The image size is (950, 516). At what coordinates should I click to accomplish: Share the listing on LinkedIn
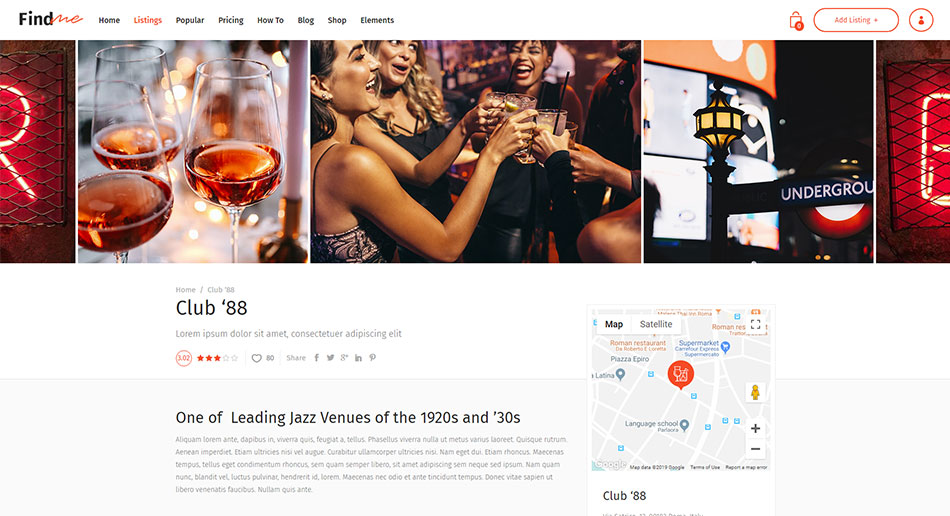tap(358, 358)
